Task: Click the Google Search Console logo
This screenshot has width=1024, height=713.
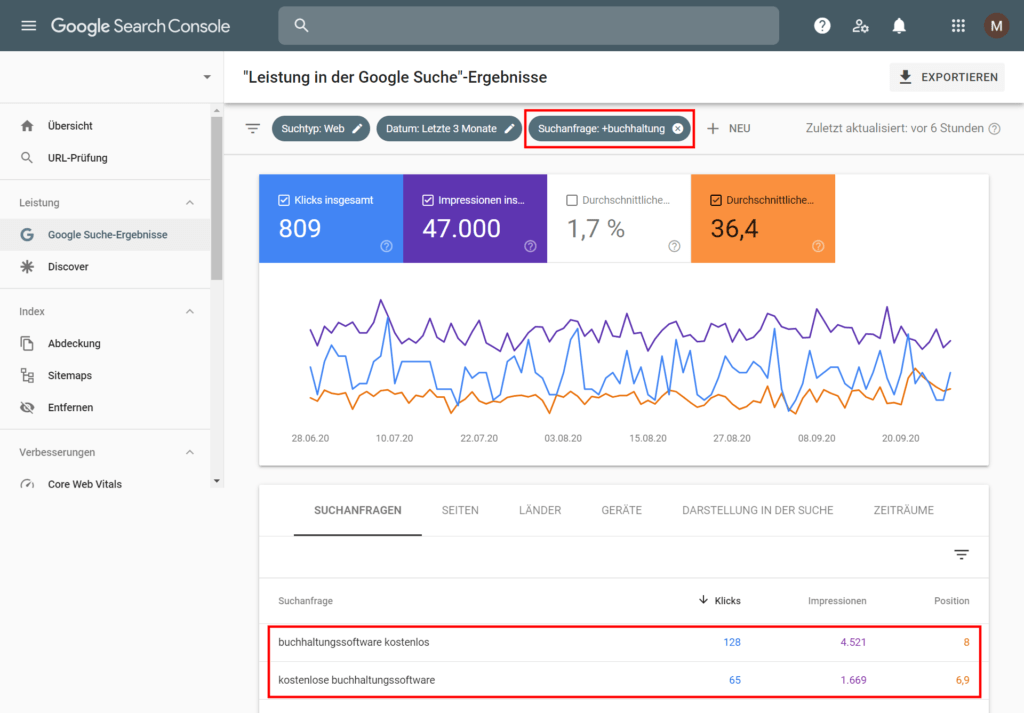Action: 140,25
